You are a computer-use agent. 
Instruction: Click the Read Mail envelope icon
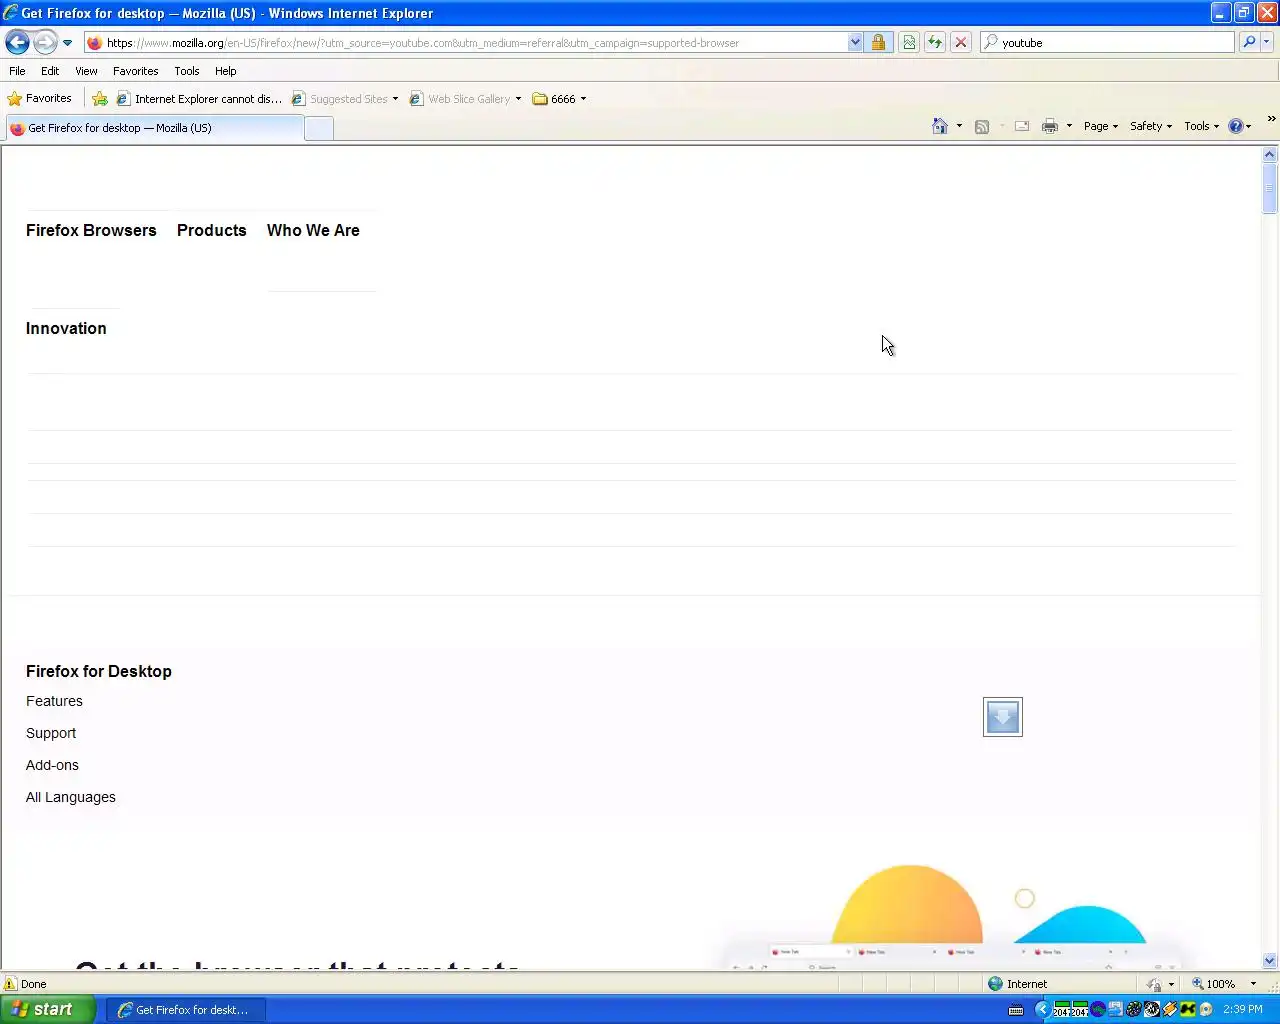1022,126
